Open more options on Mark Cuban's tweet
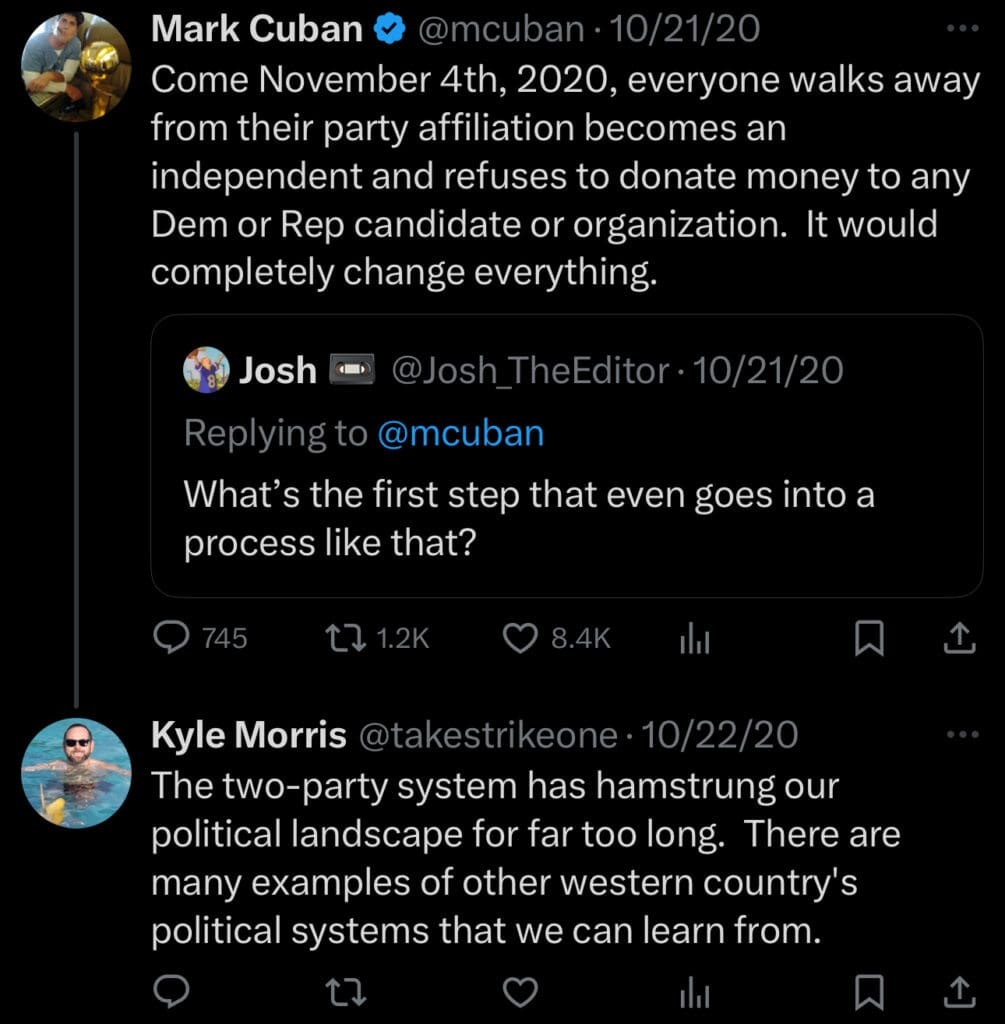 click(962, 29)
